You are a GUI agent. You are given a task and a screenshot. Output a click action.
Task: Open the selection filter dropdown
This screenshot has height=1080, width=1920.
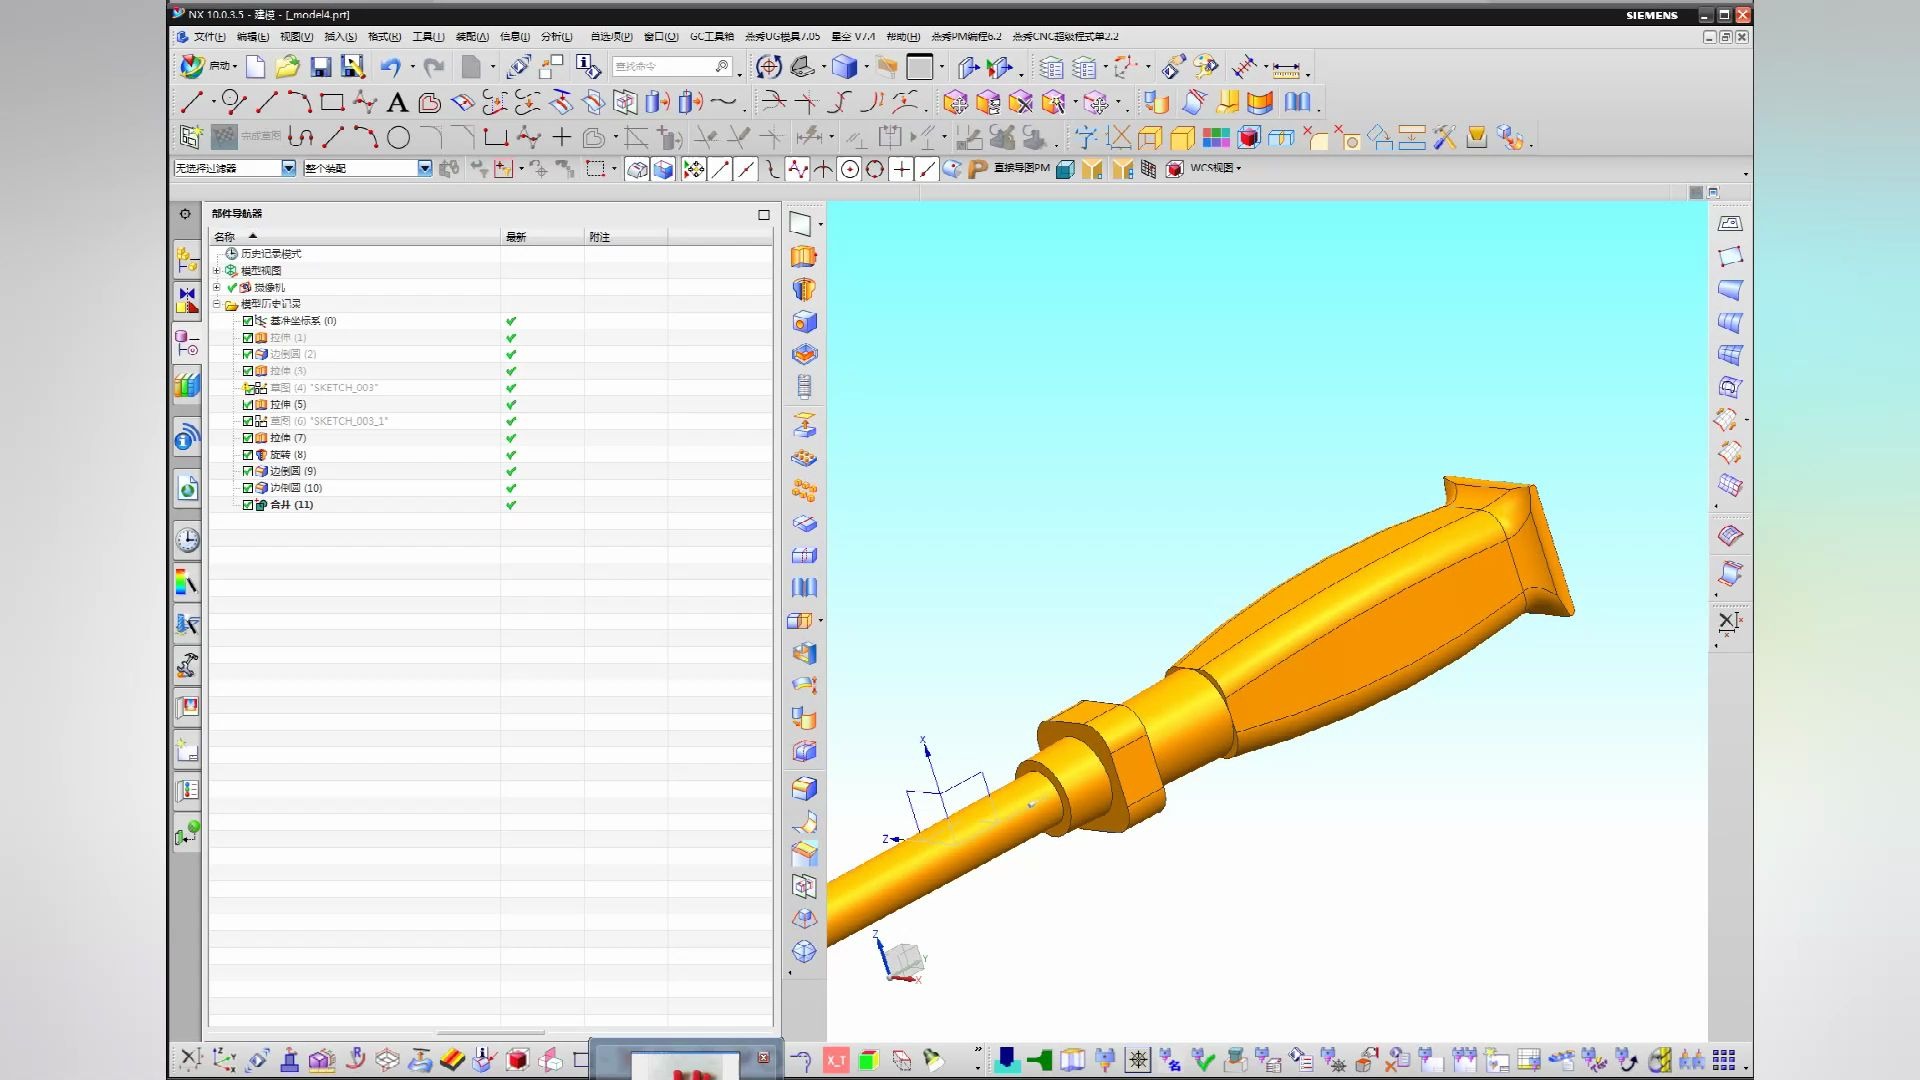click(288, 168)
